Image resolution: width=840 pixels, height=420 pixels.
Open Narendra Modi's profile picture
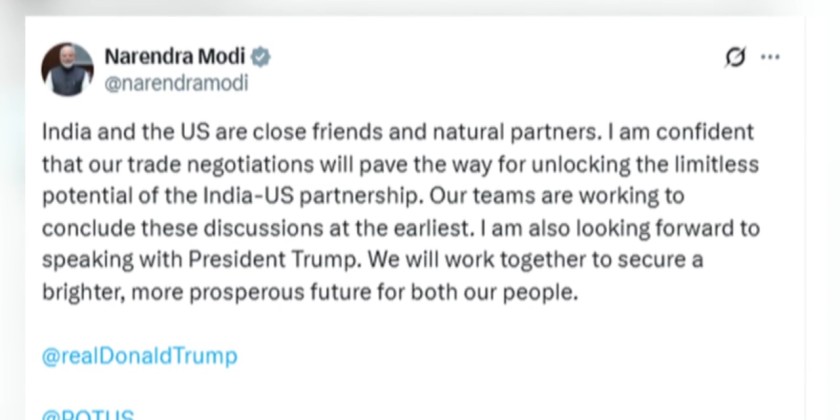tap(67, 70)
